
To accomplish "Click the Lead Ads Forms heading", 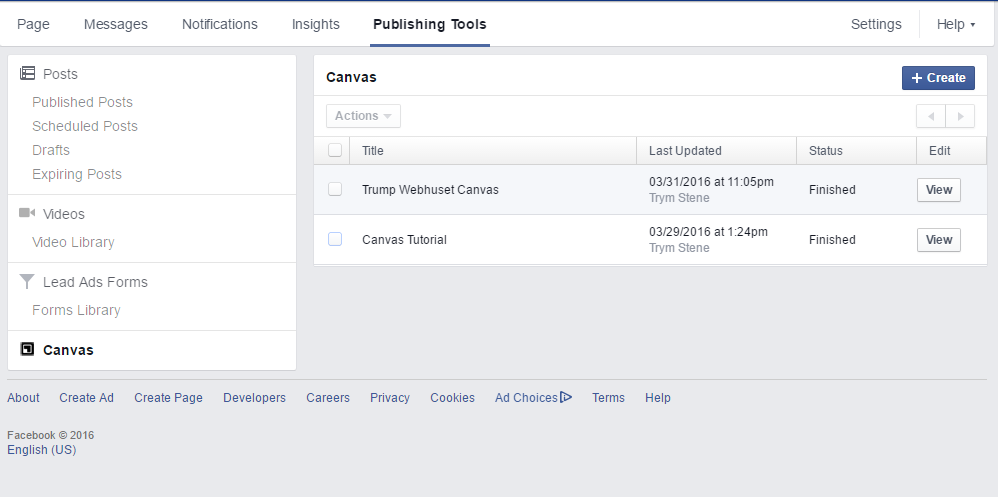I will 95,282.
